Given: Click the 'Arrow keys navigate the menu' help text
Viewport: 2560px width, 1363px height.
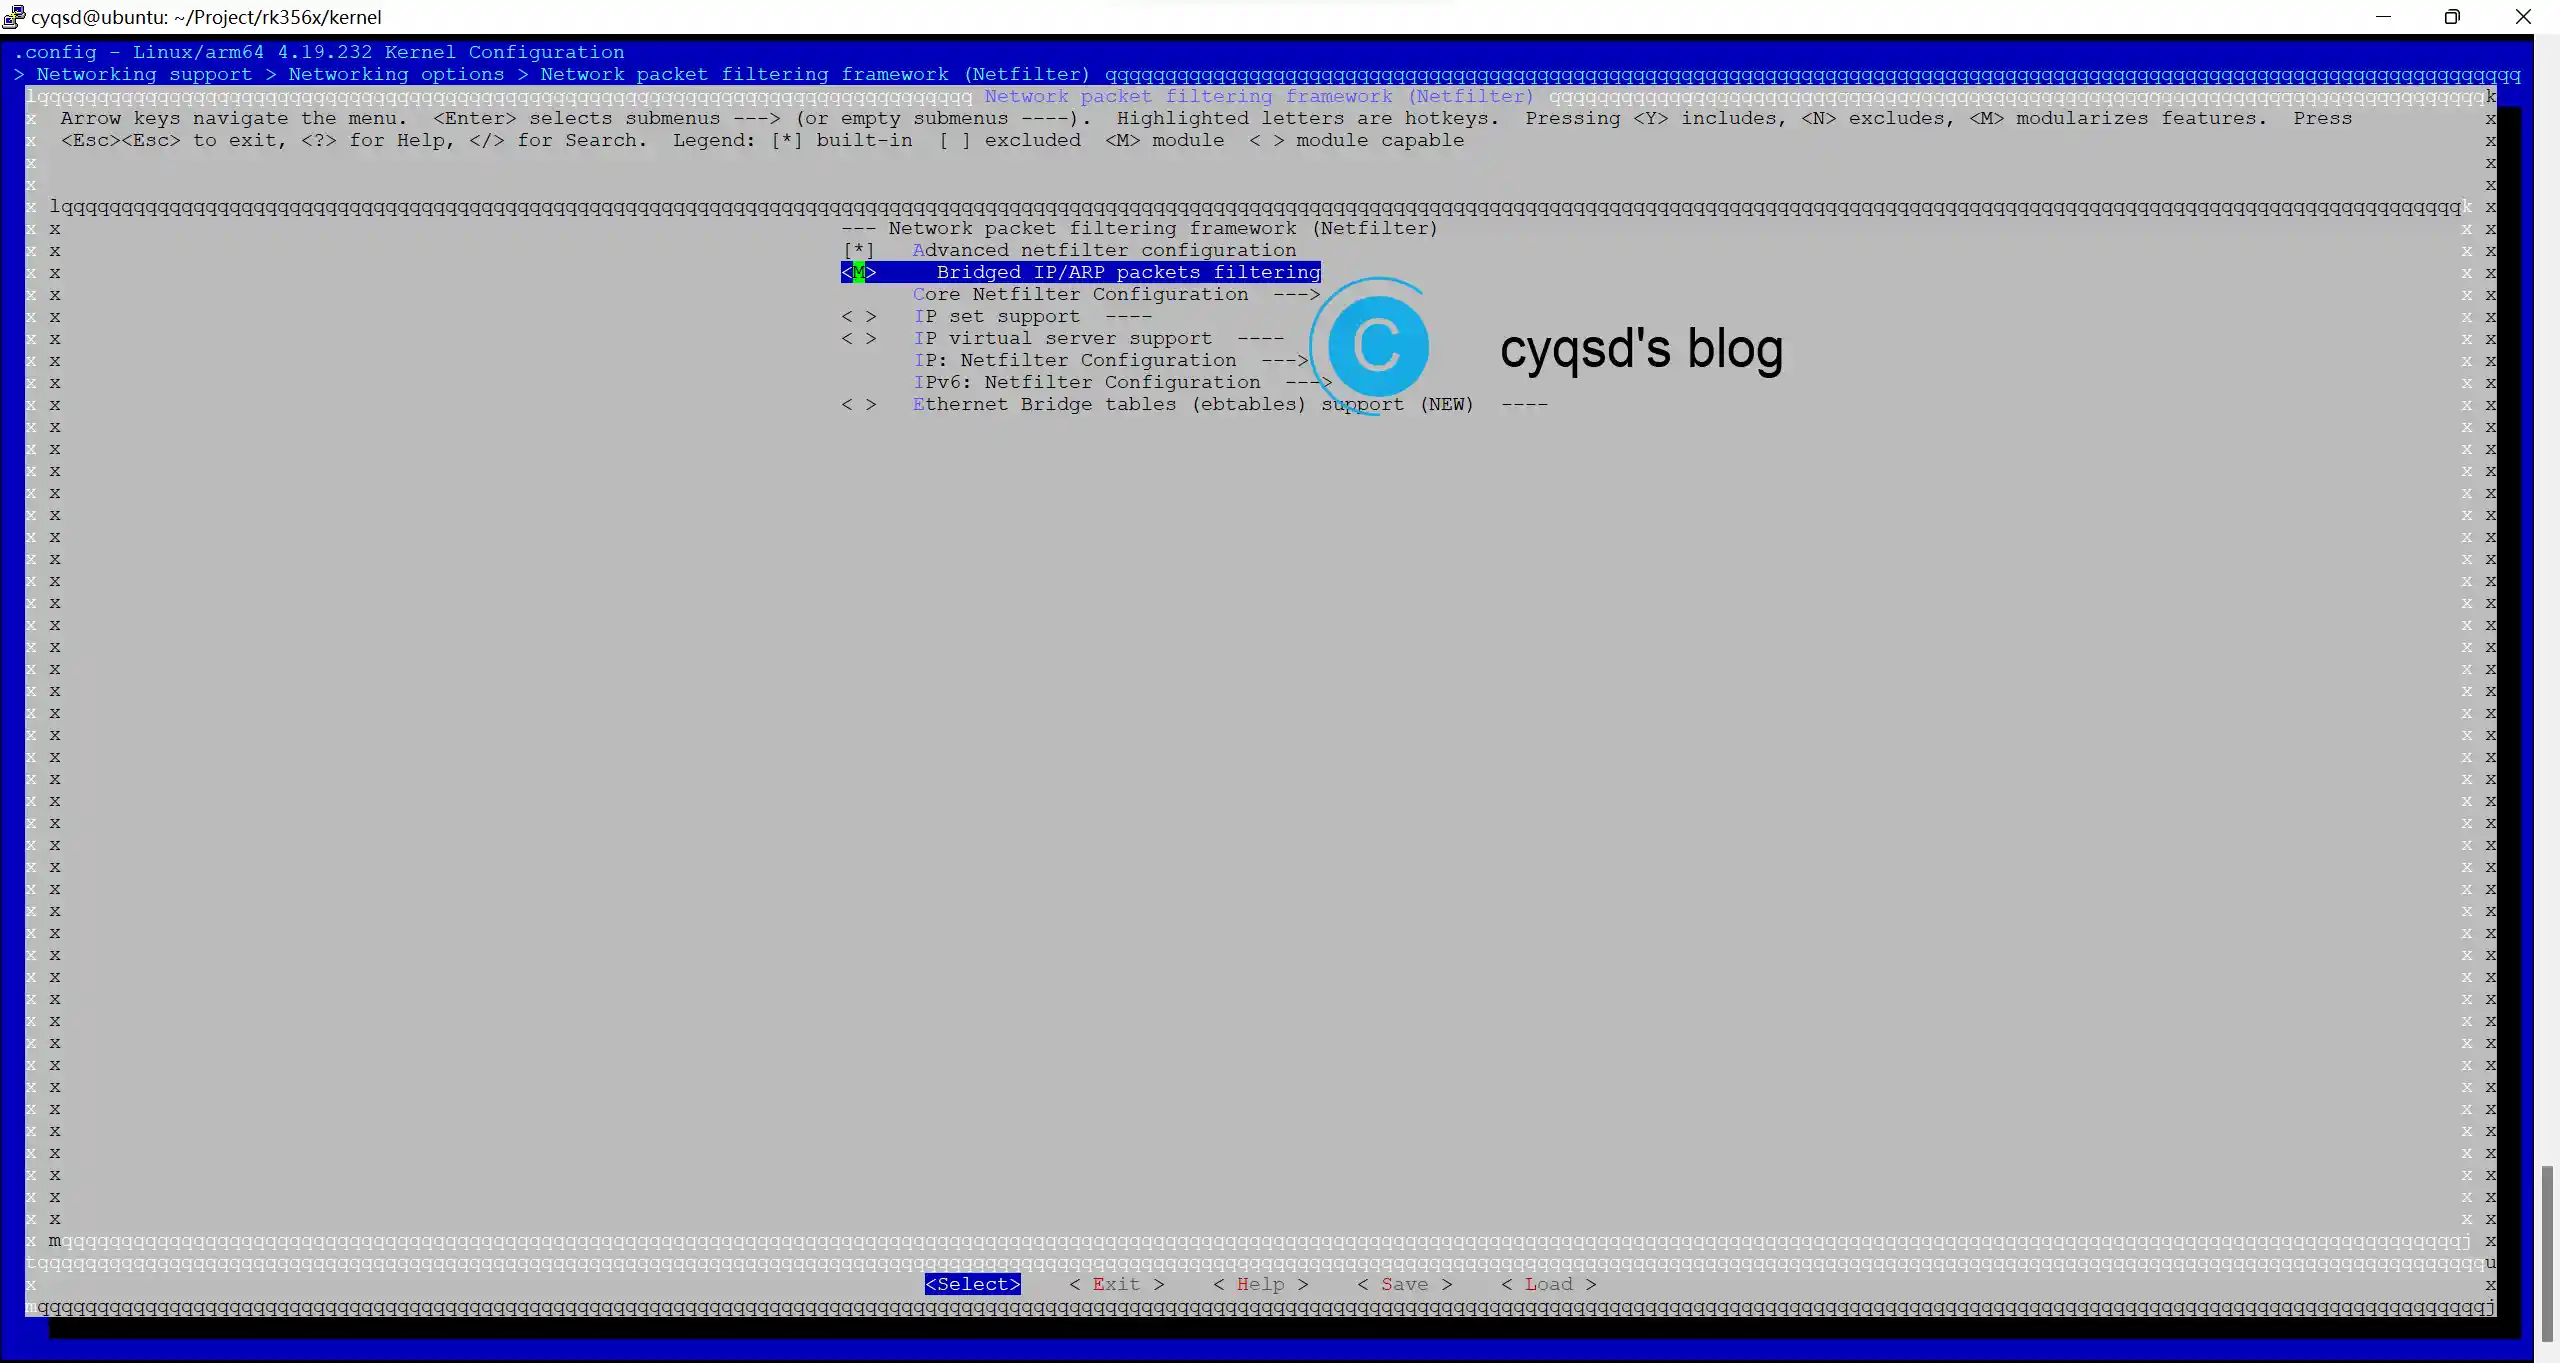Looking at the screenshot, I should pos(234,119).
